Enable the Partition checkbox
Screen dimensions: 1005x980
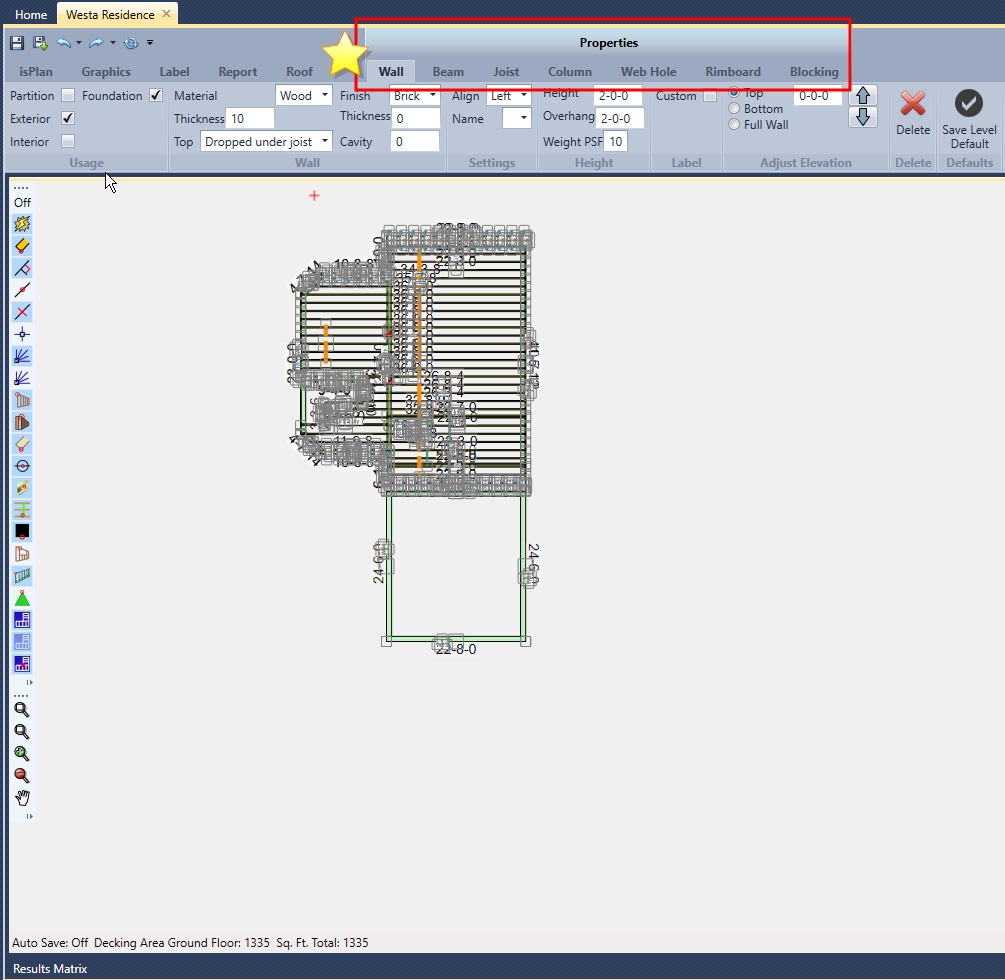click(68, 96)
